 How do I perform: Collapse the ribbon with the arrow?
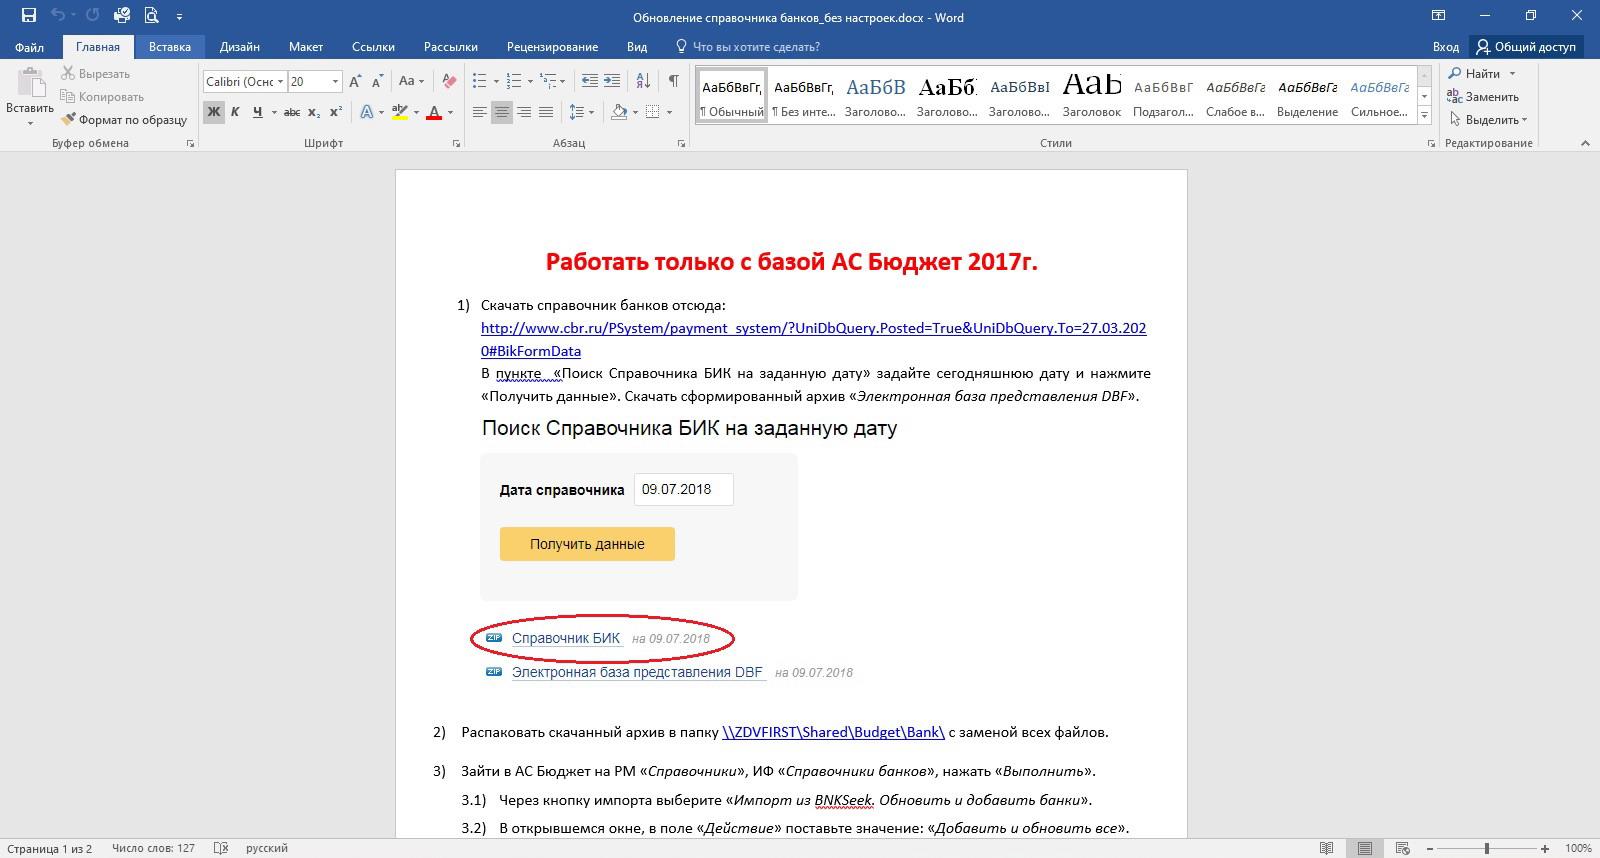tap(1585, 143)
